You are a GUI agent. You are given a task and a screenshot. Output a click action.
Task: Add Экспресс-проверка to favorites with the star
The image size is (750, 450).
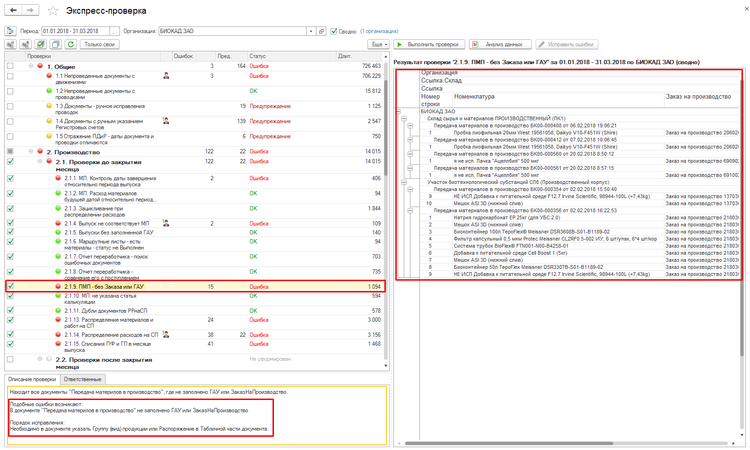(53, 11)
